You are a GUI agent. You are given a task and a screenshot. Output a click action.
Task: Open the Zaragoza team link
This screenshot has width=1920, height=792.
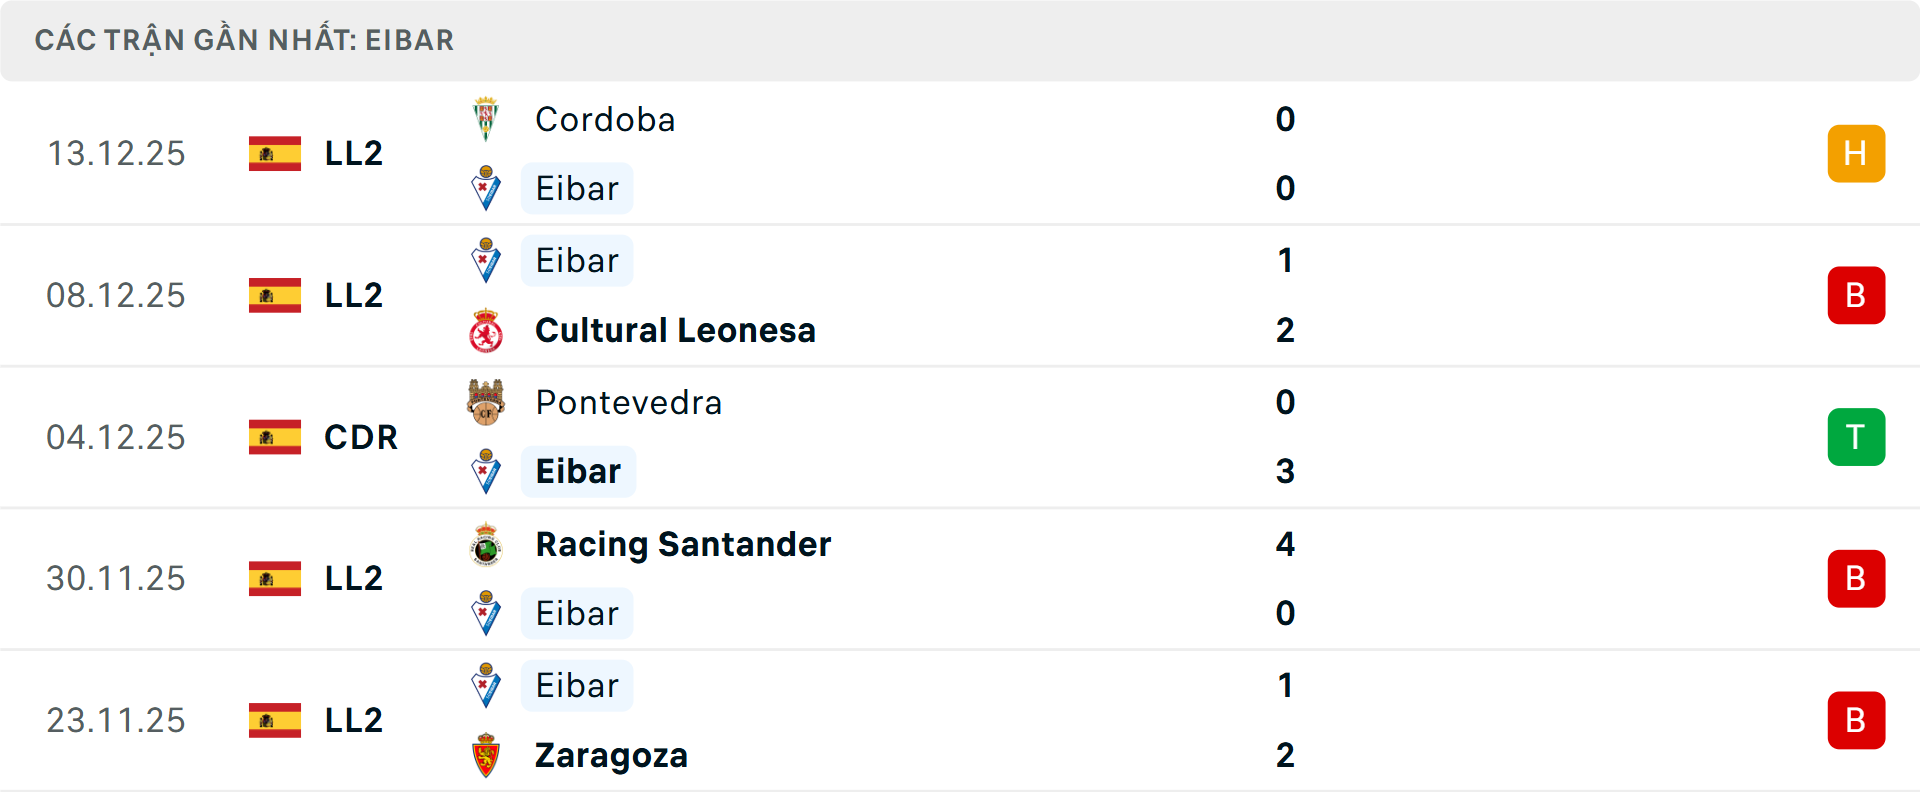tap(611, 756)
